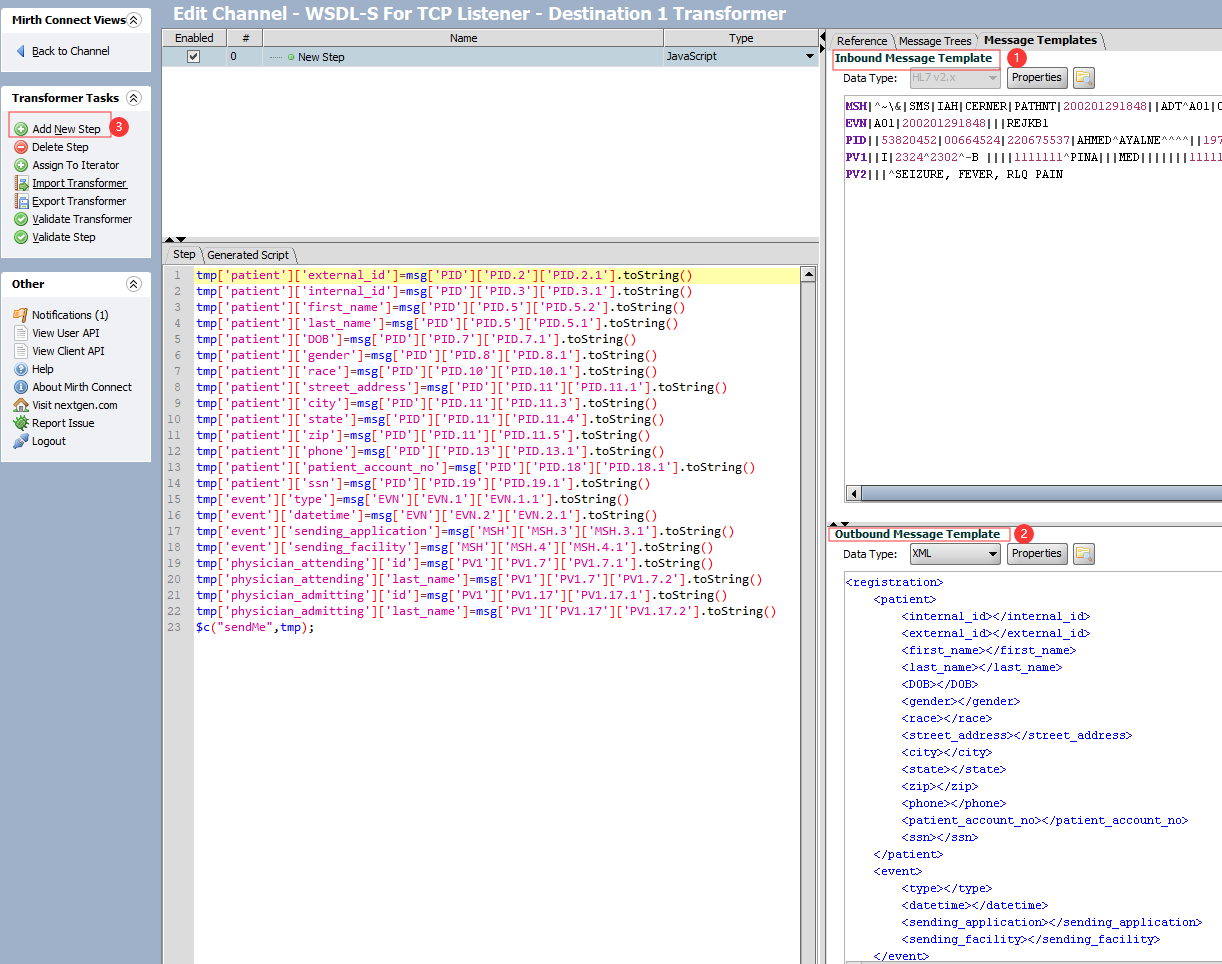Go Back to Channel
The image size is (1222, 964).
(x=71, y=51)
